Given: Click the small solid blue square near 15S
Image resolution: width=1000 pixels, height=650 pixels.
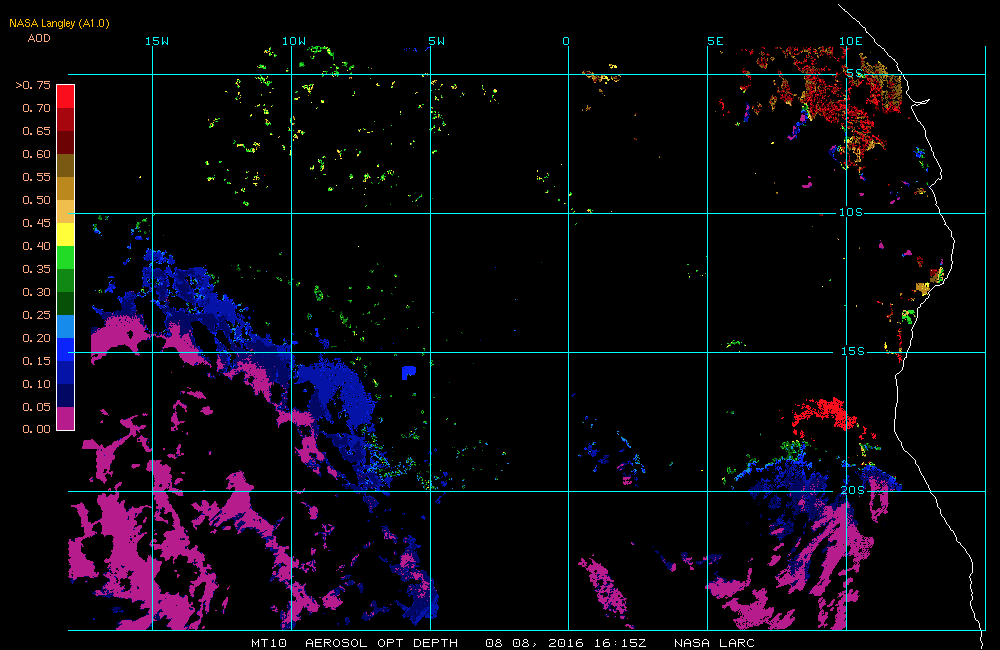Looking at the screenshot, I should pos(409,373).
